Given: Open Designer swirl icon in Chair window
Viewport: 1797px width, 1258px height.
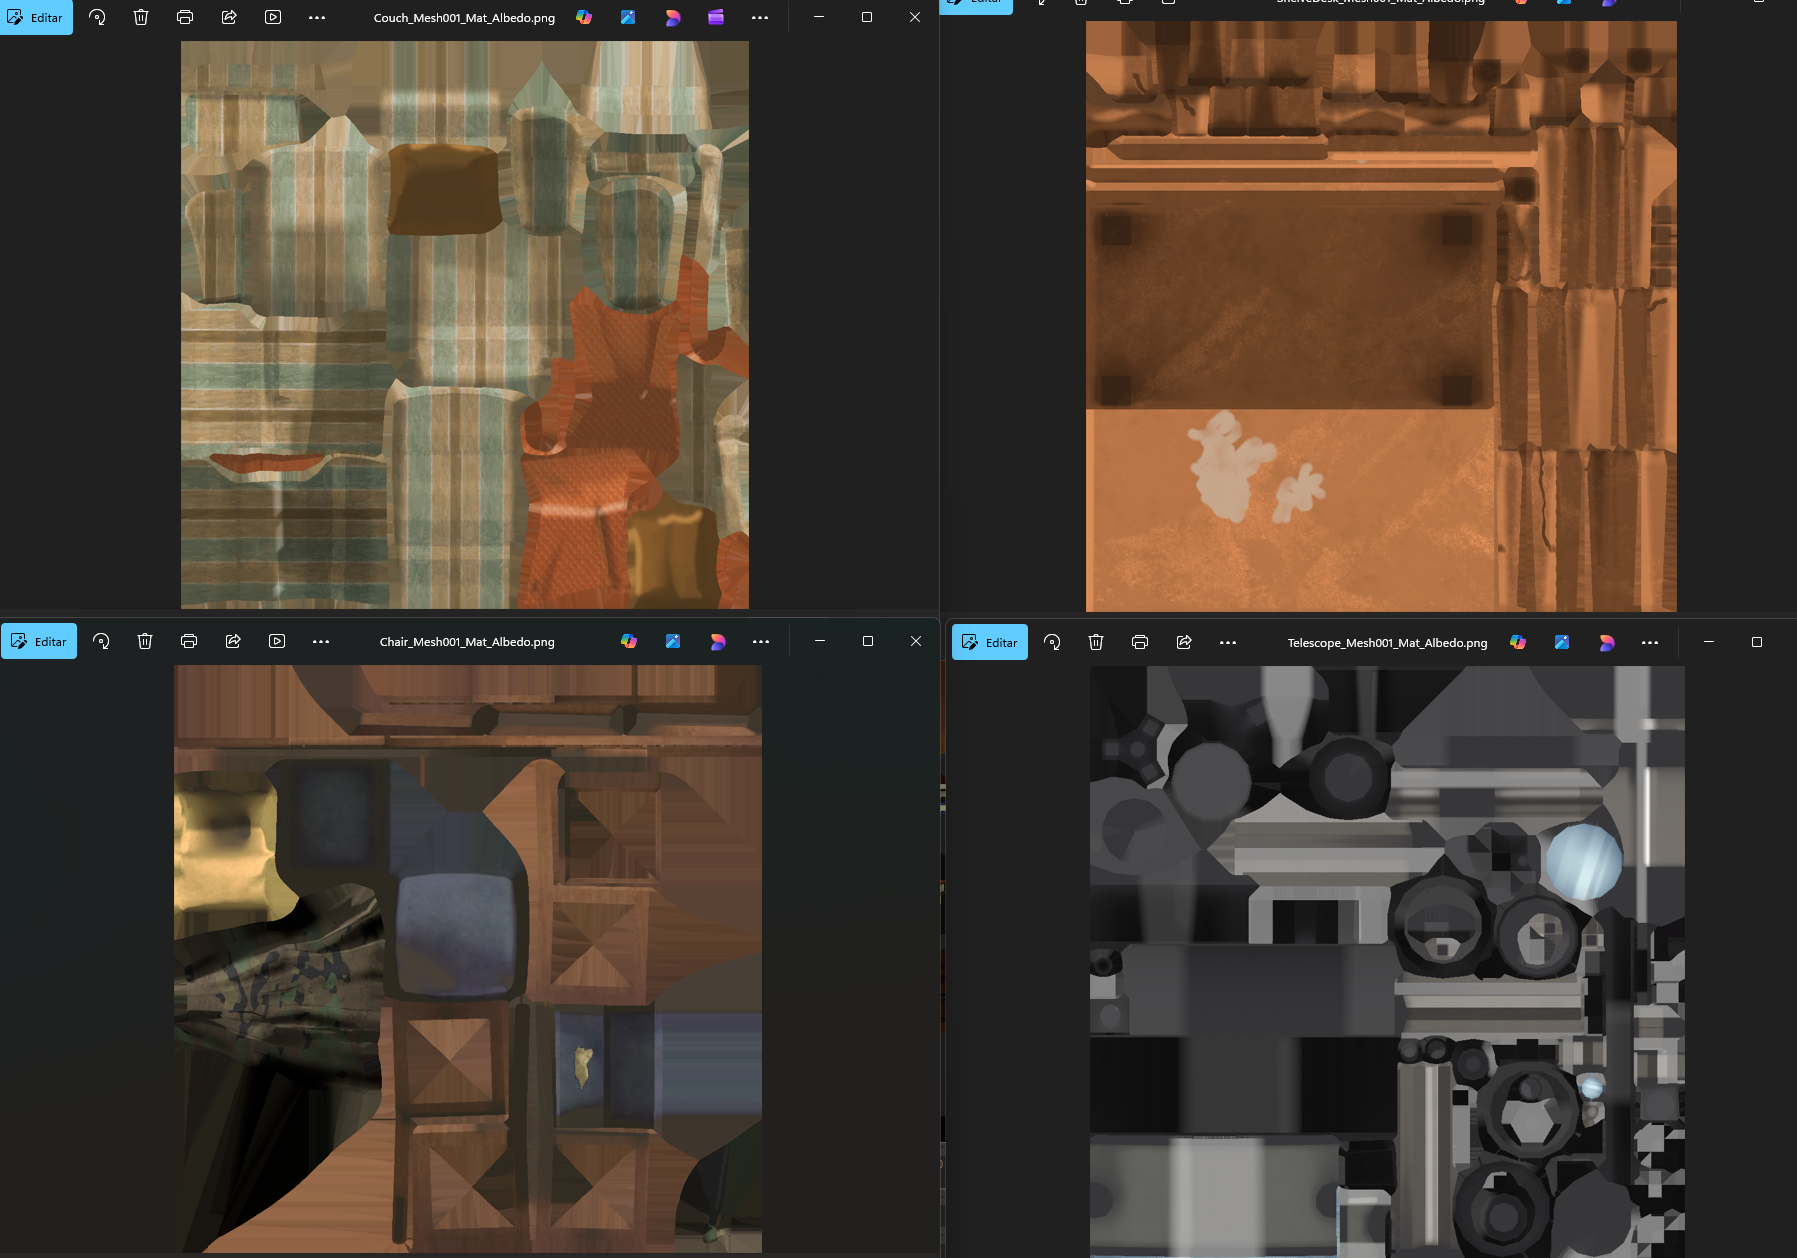Looking at the screenshot, I should click(x=717, y=641).
